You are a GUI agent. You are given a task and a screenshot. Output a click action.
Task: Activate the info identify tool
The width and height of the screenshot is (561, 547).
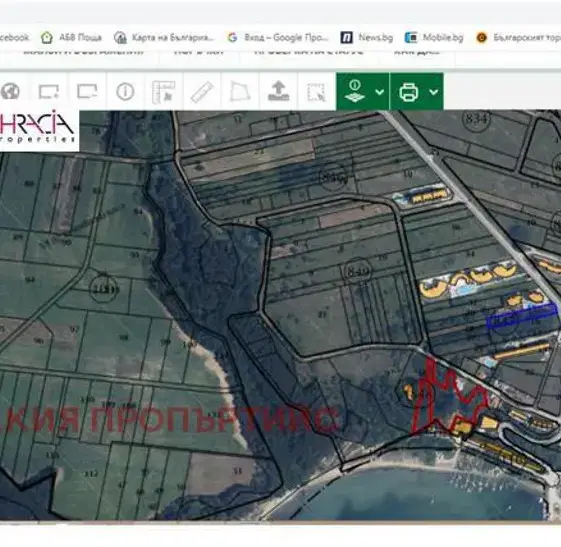125,92
